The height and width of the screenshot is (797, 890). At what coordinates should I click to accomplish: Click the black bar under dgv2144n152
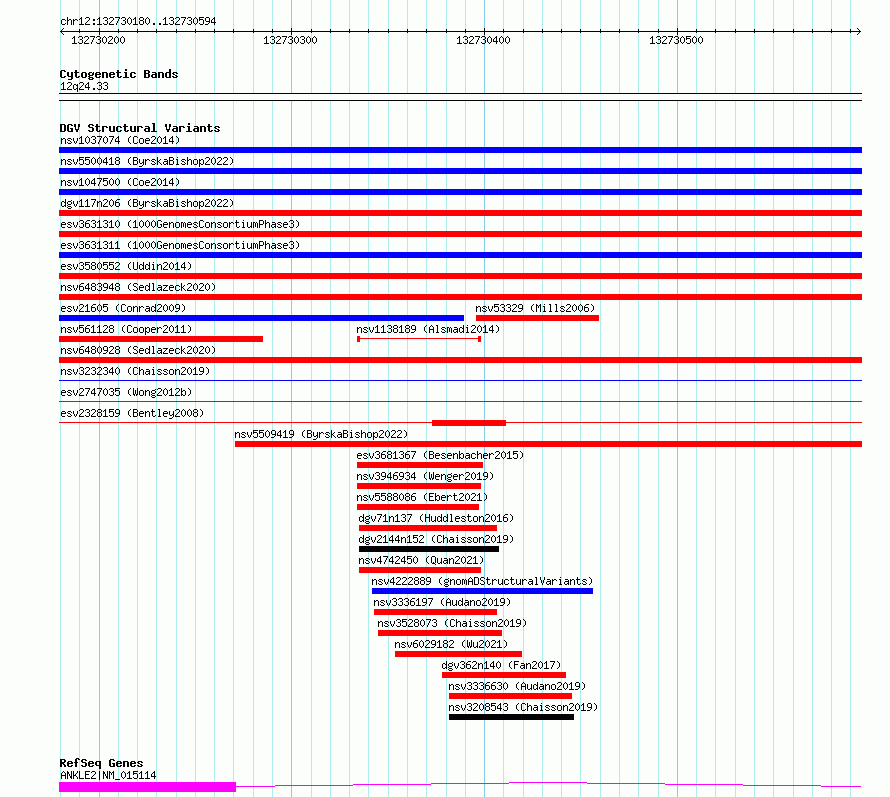click(429, 549)
